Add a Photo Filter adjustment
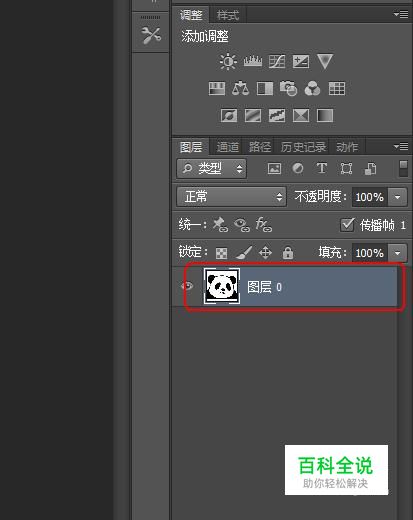This screenshot has width=413, height=520. tap(288, 89)
